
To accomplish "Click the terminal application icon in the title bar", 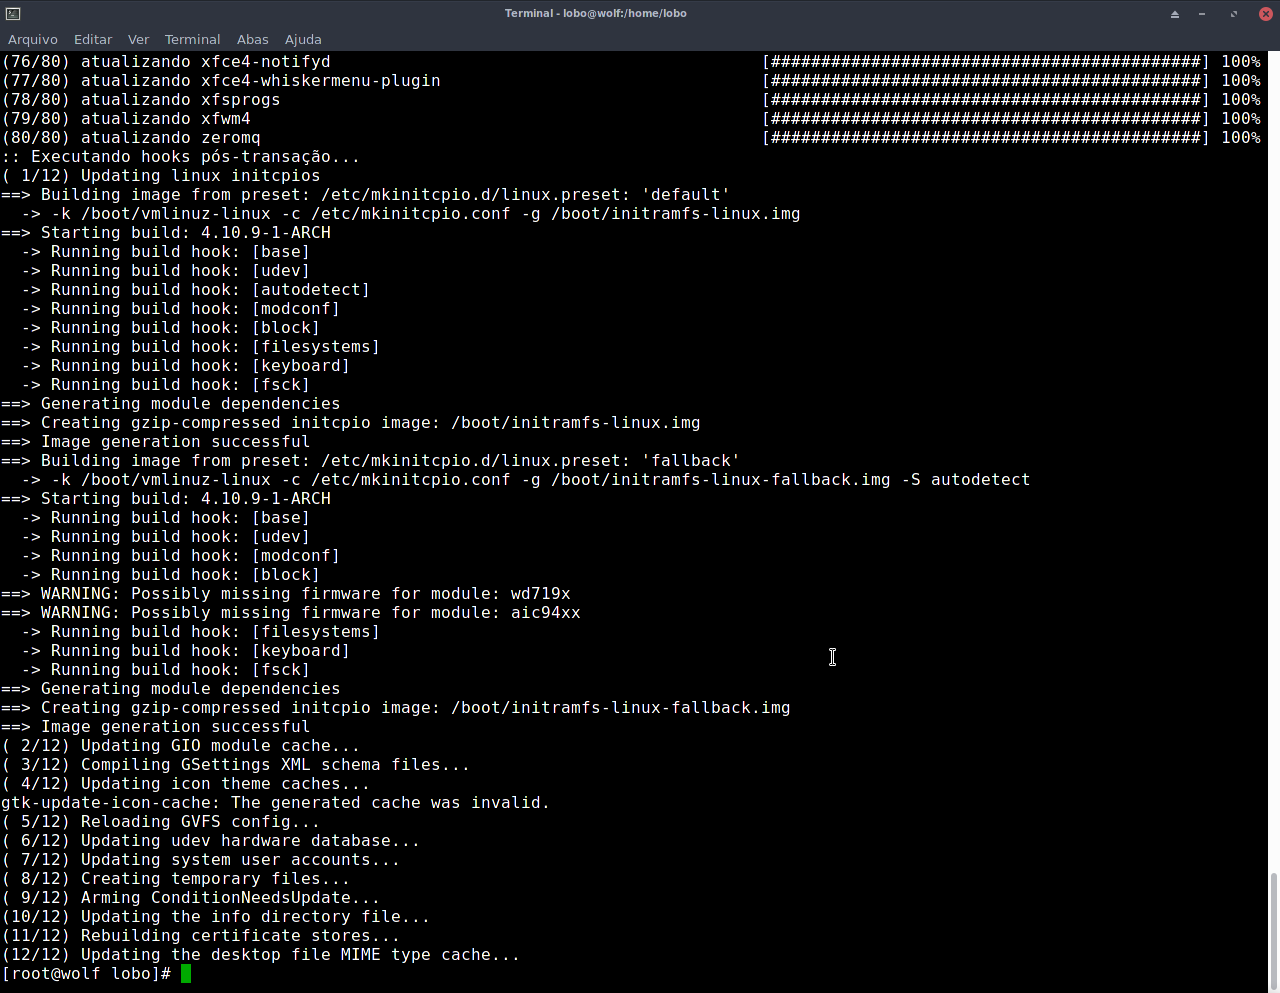I will (x=13, y=13).
